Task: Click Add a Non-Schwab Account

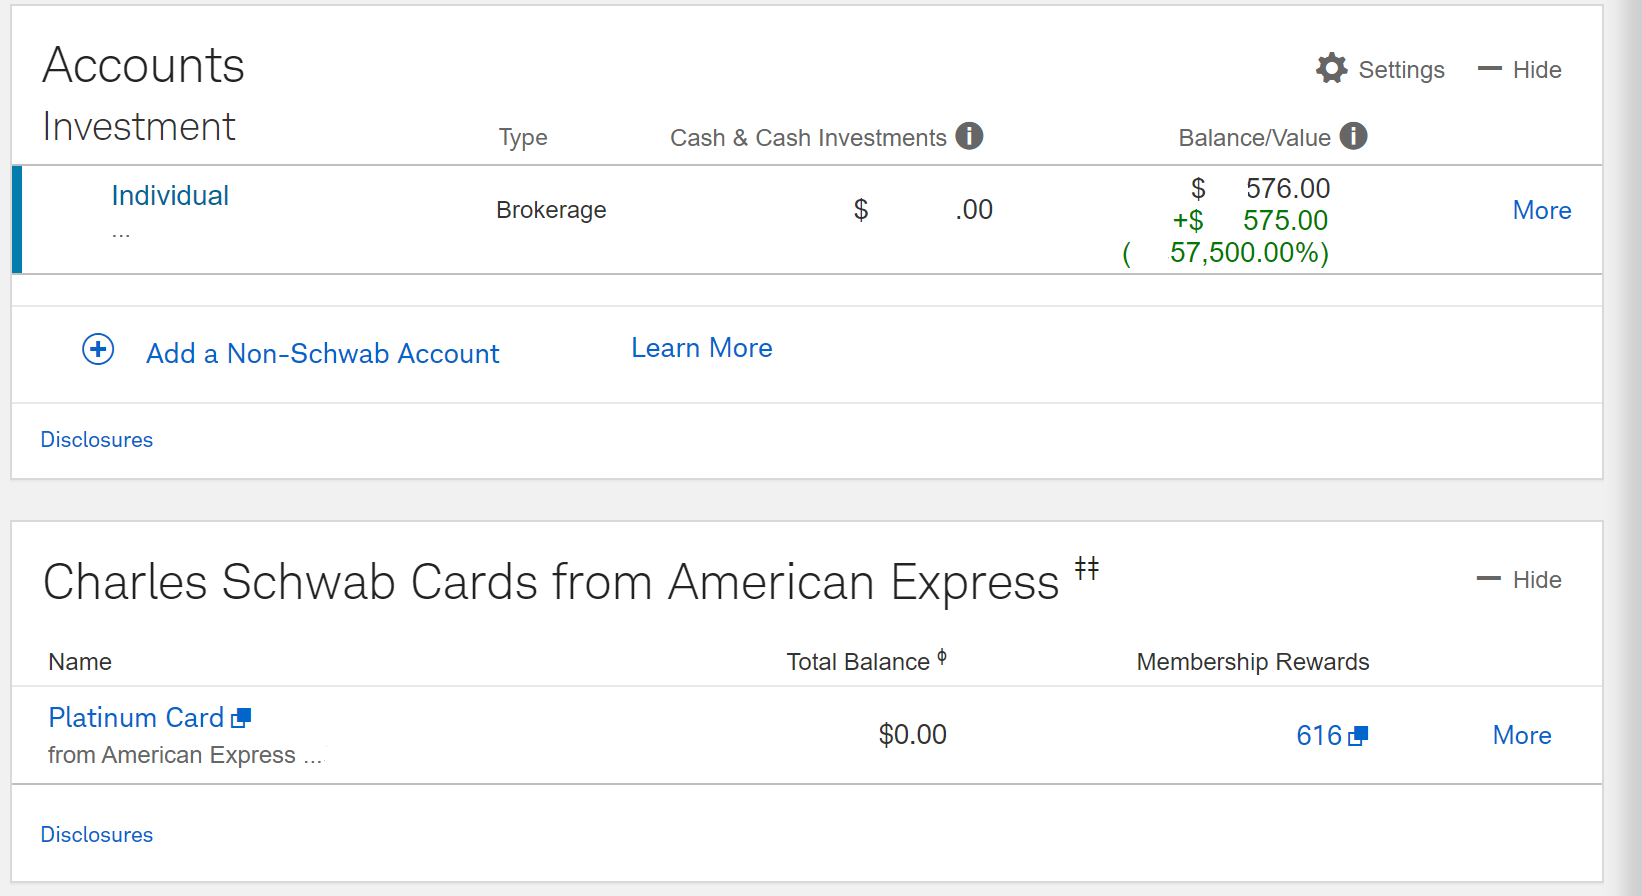Action: pos(322,353)
